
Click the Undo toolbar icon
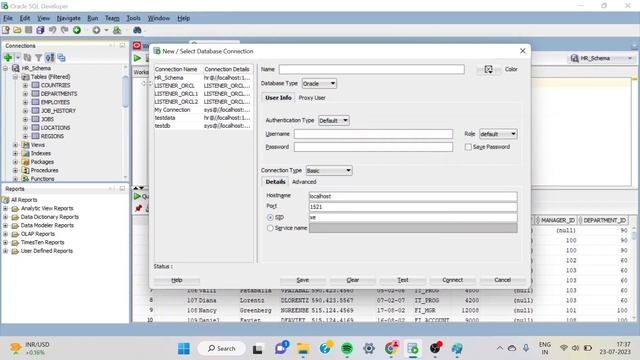coord(52,30)
